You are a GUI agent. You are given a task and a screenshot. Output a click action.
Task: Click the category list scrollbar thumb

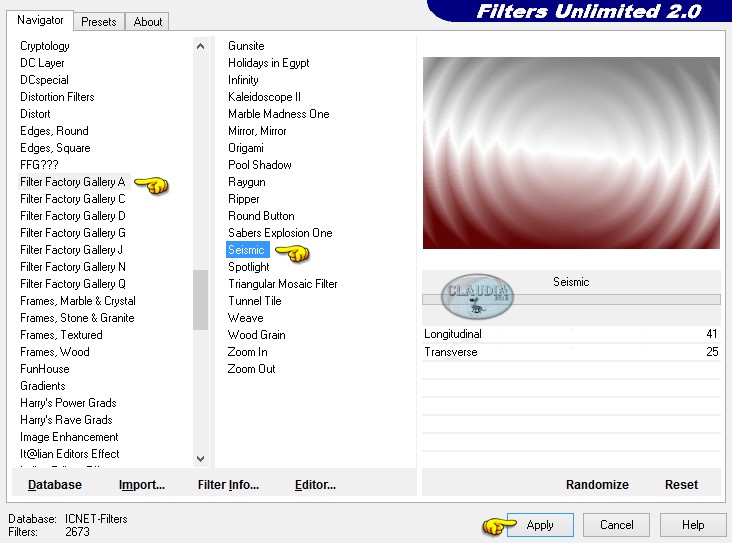click(200, 300)
